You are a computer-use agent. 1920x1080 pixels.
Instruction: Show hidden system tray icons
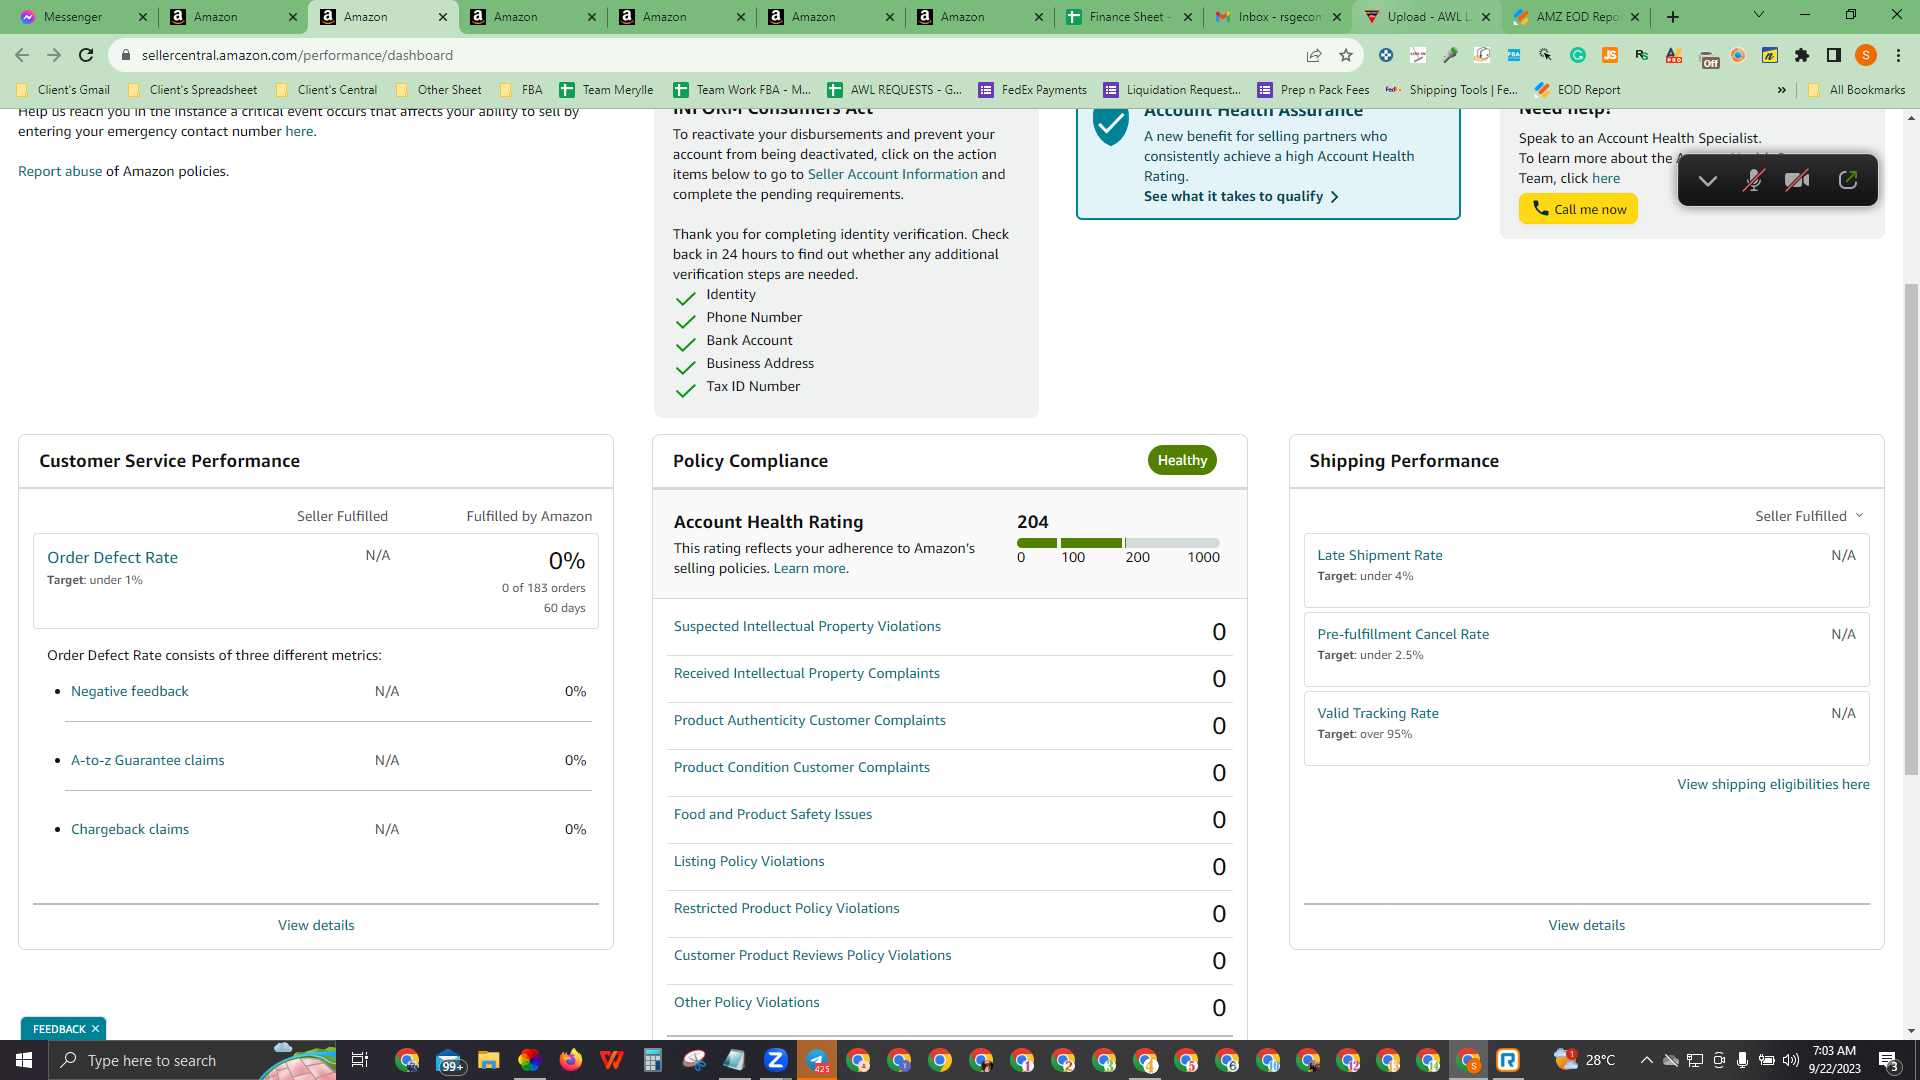point(1646,1060)
